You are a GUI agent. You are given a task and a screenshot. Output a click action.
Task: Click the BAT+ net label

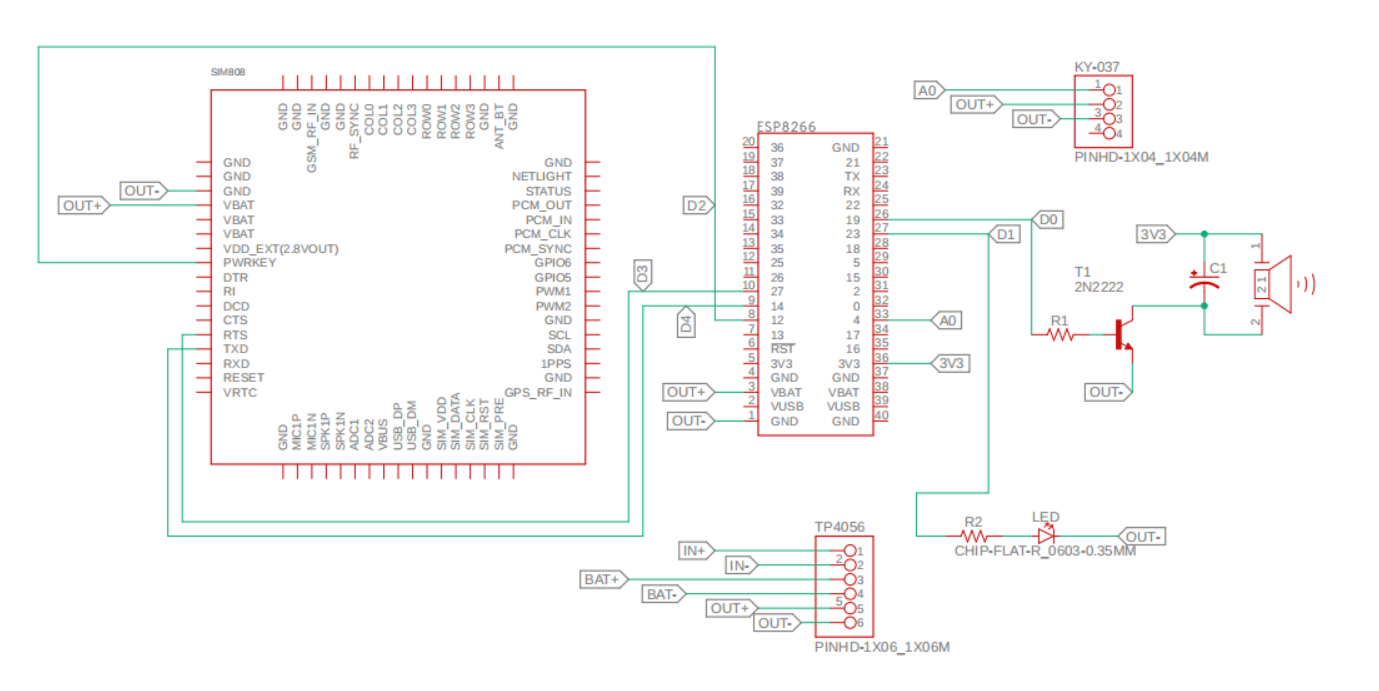click(x=606, y=579)
